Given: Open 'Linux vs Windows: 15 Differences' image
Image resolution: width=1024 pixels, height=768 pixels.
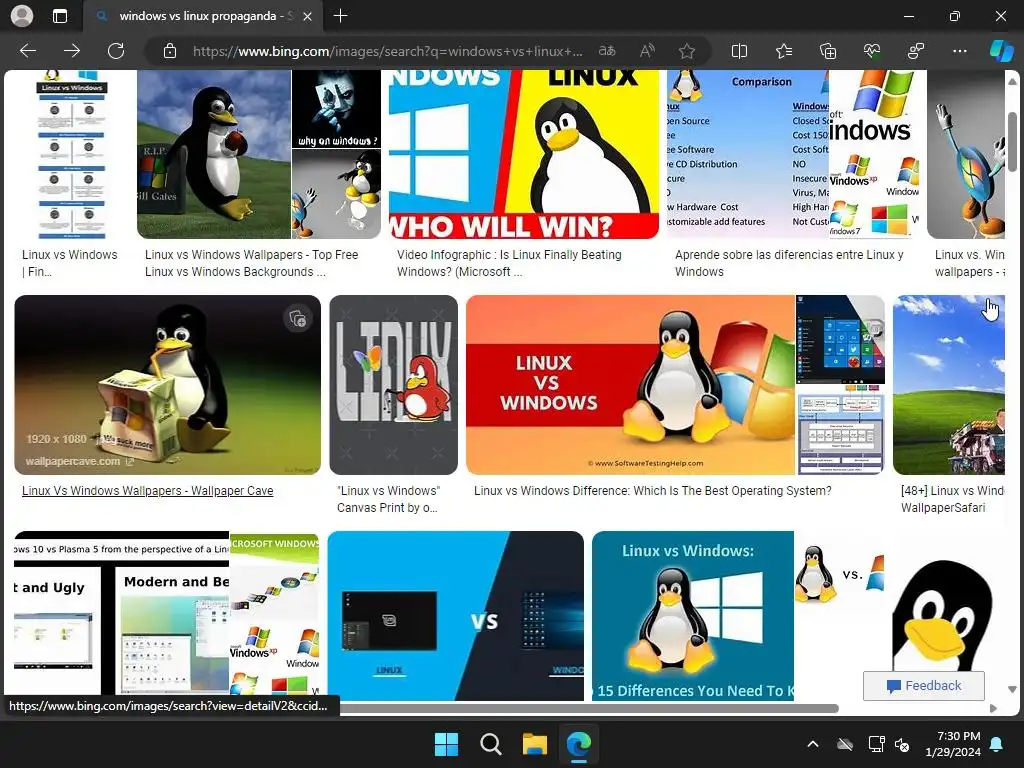Looking at the screenshot, I should click(693, 616).
